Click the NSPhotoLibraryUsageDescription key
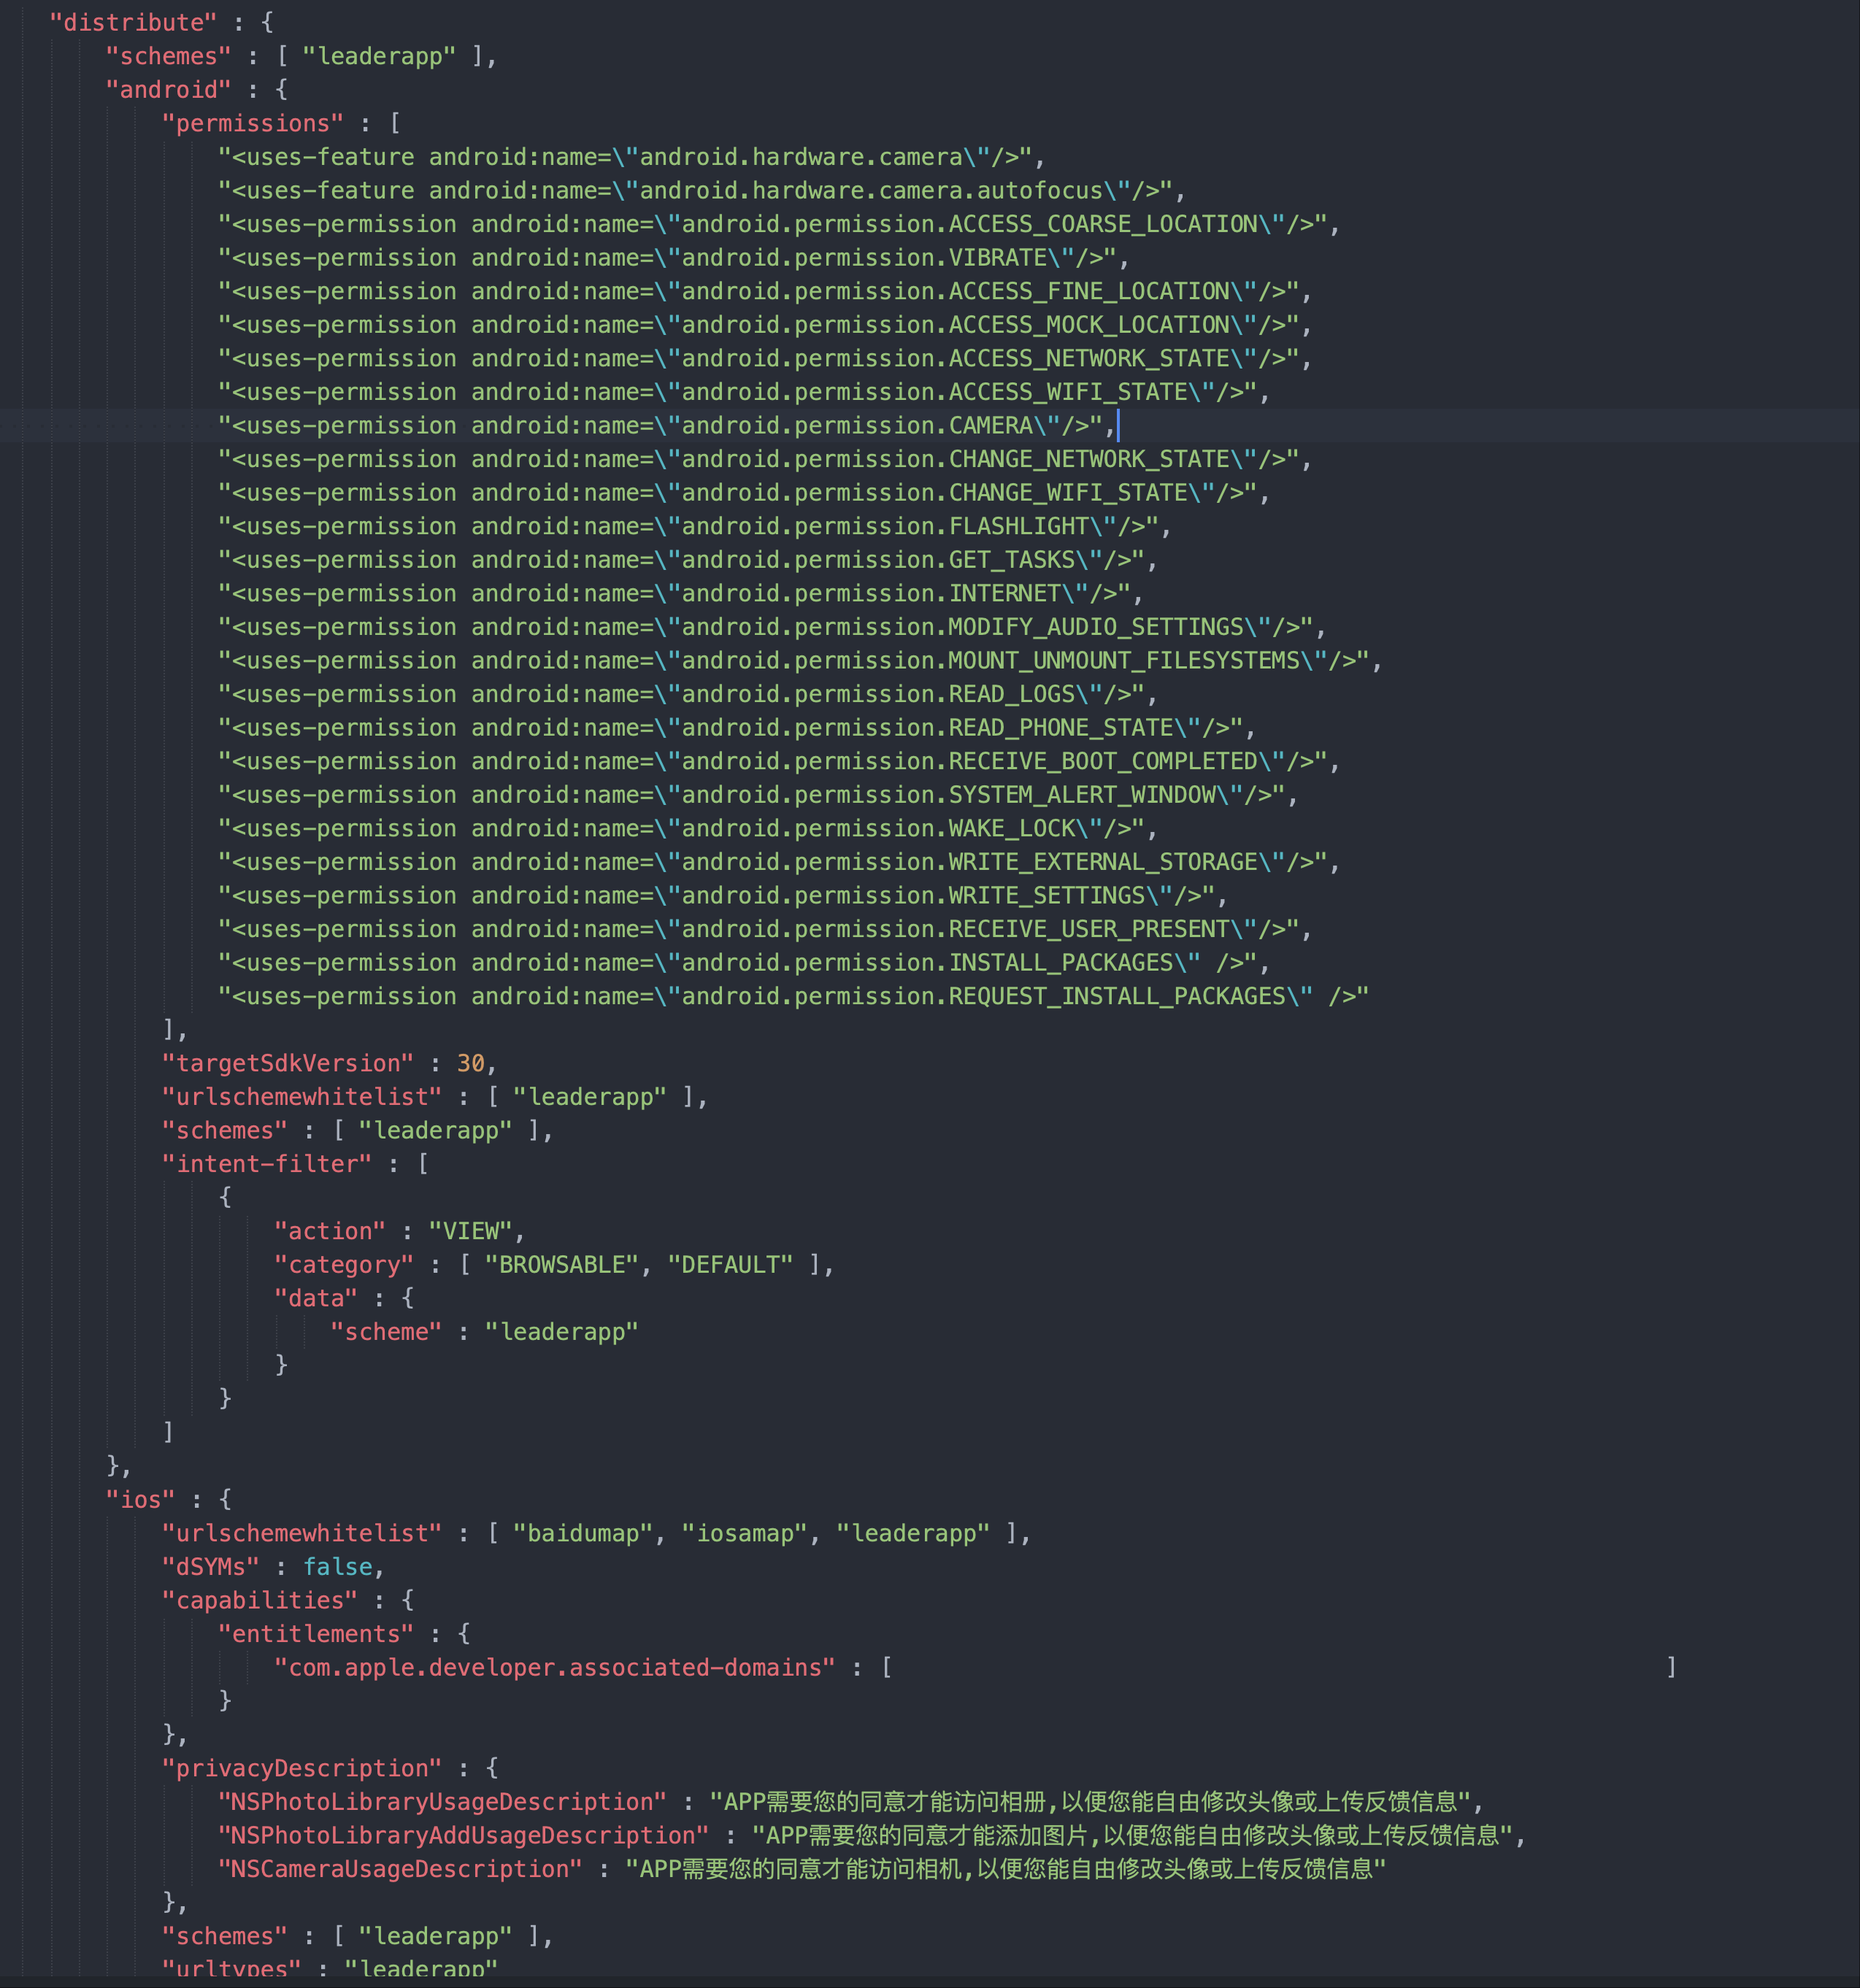Viewport: 1860px width, 1988px height. point(442,1802)
